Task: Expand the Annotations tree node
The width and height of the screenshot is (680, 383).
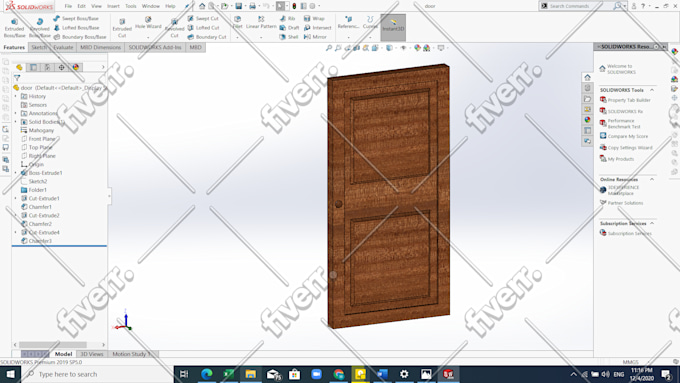Action: pyautogui.click(x=16, y=113)
